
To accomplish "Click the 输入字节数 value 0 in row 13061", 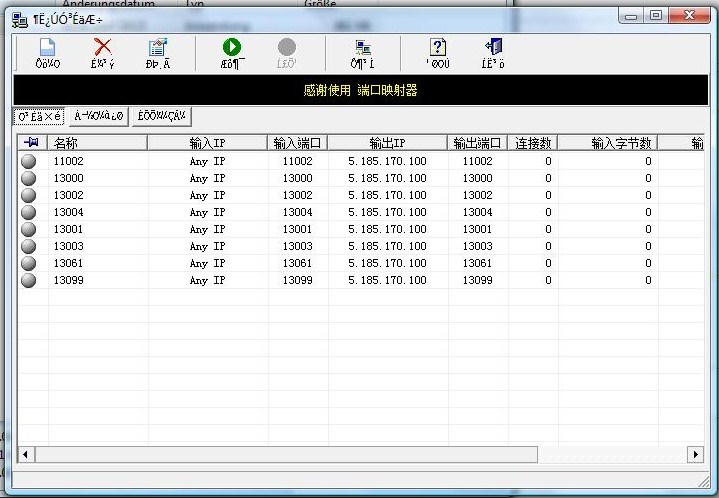I will pos(648,263).
